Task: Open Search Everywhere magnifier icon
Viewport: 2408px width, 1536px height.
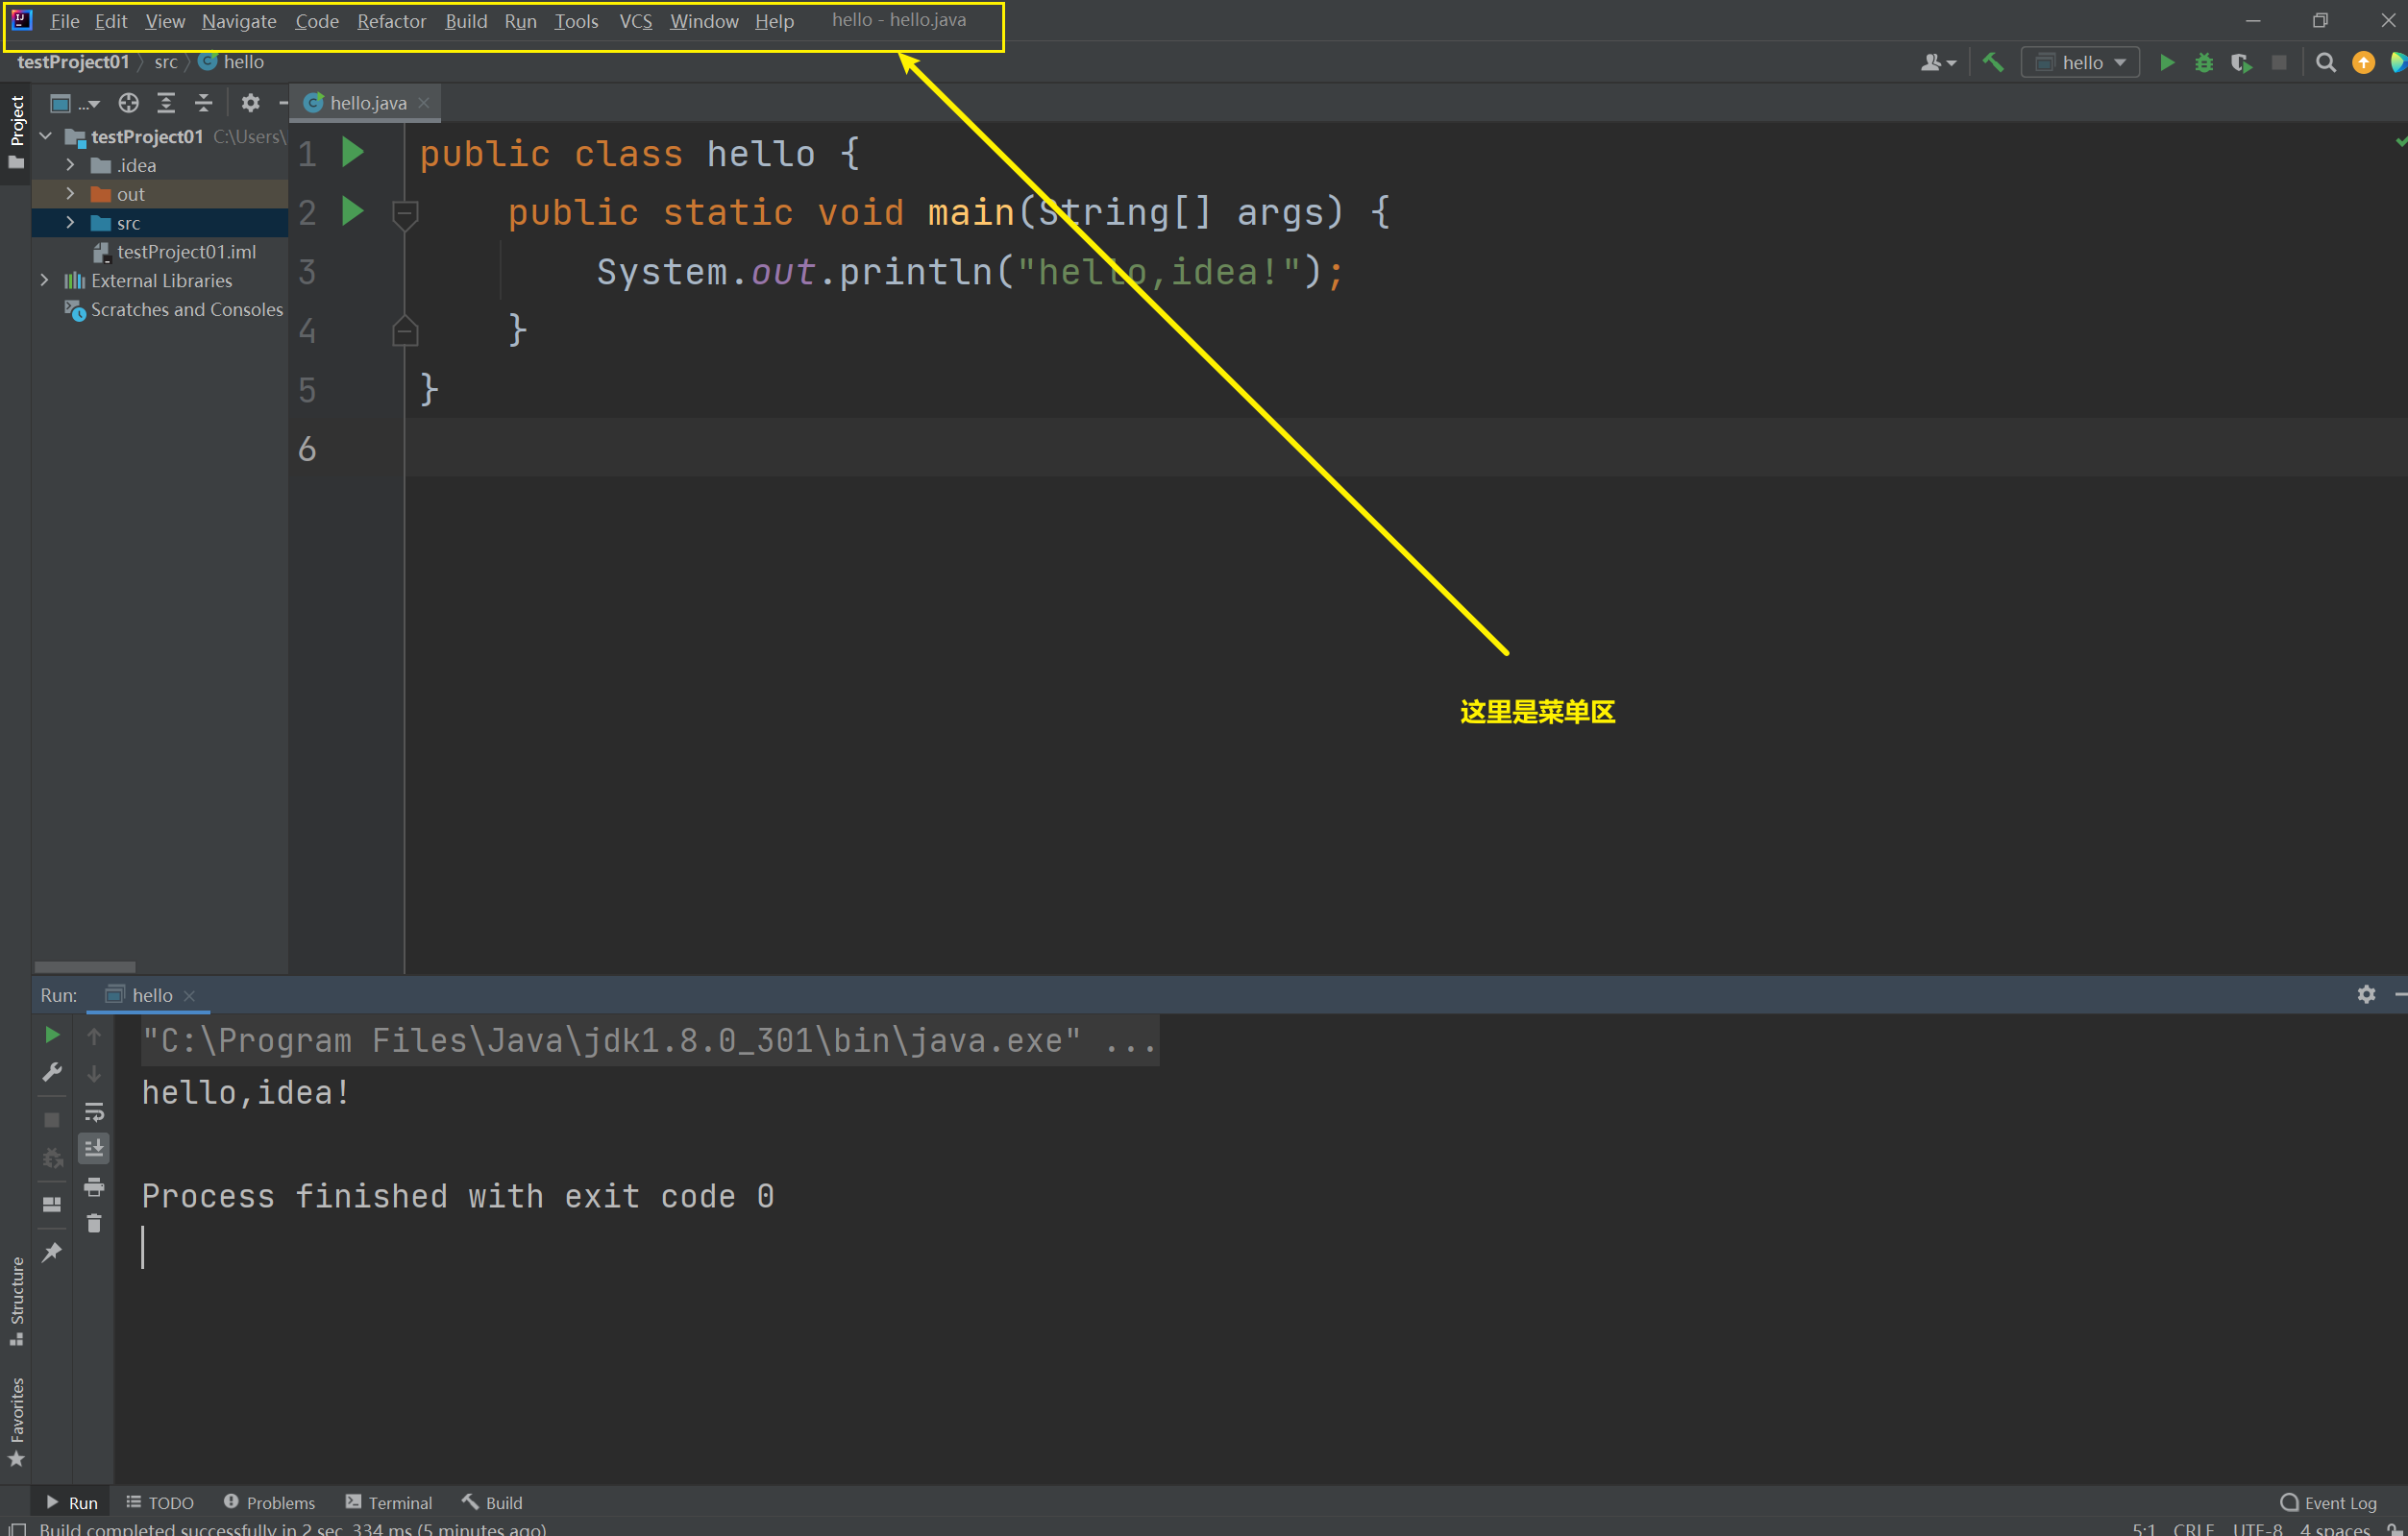Action: 2326,63
